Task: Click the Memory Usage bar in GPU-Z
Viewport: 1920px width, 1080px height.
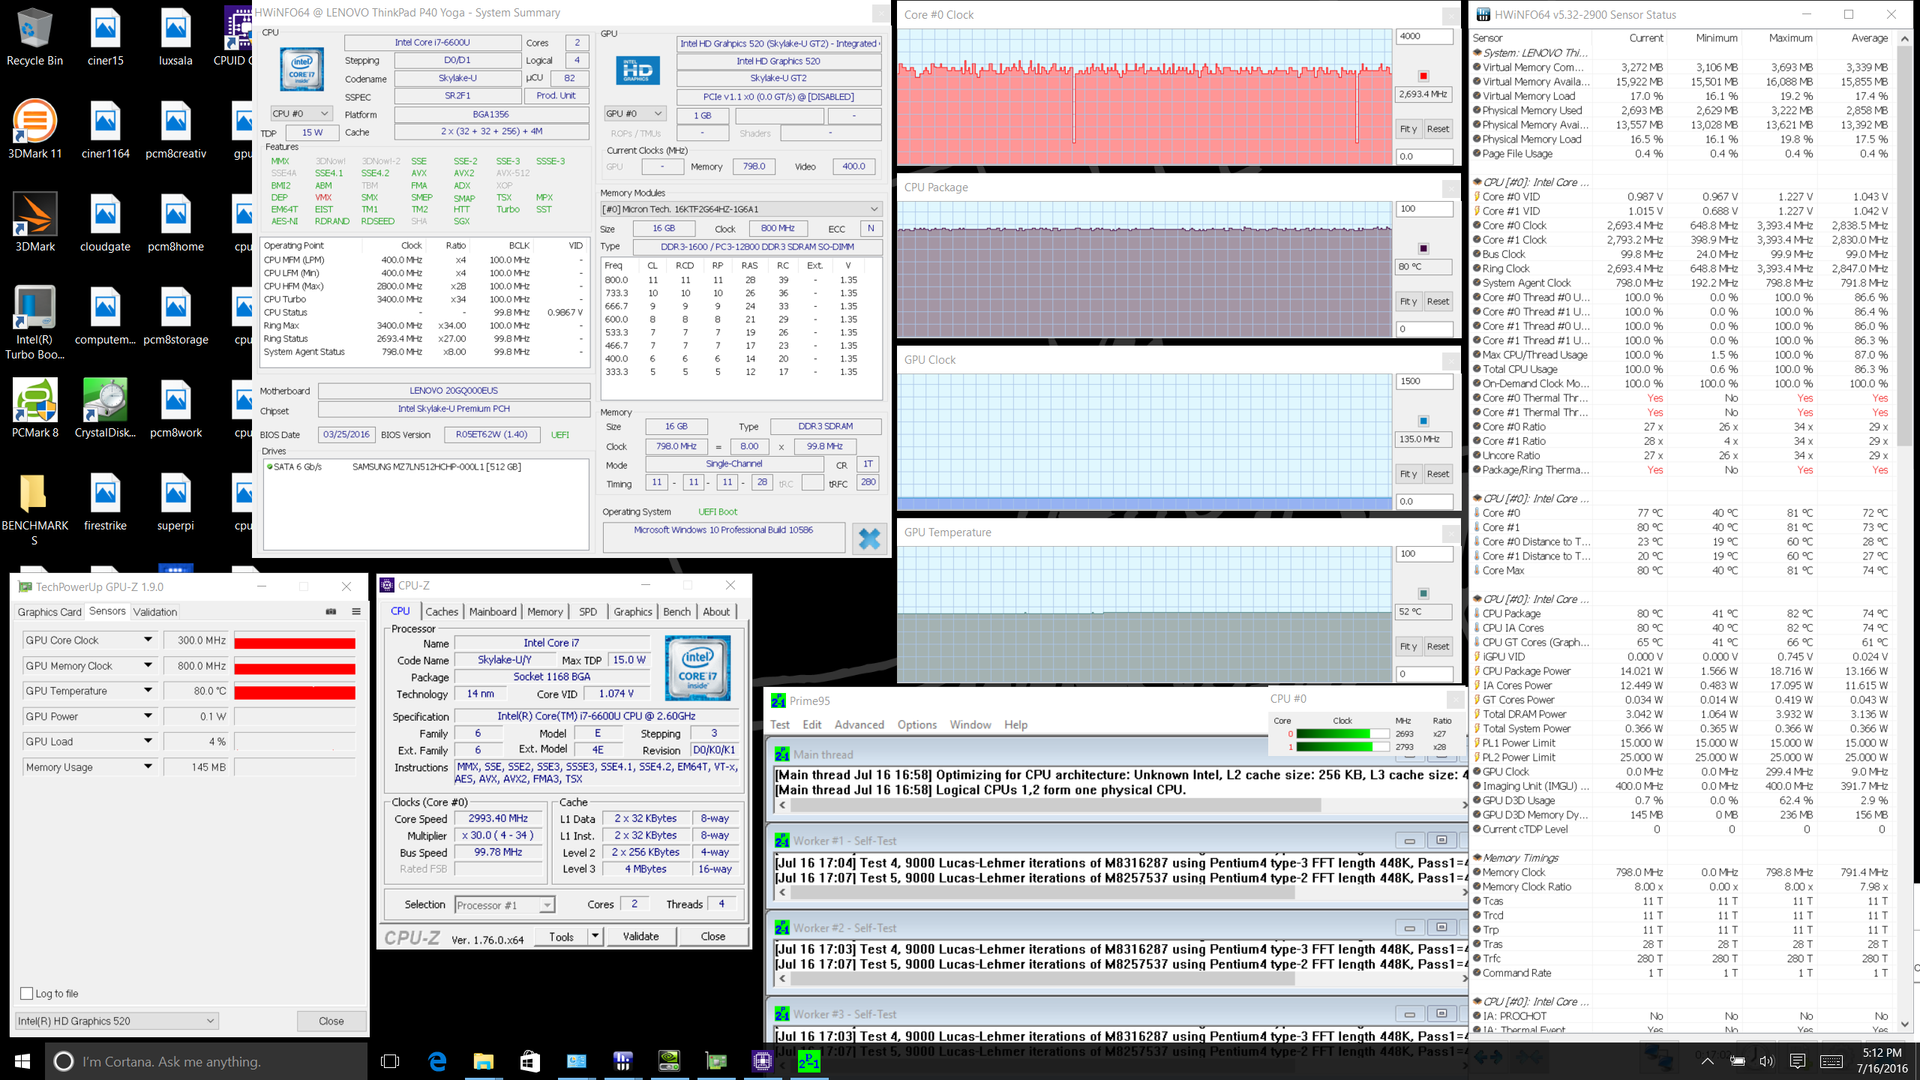Action: pyautogui.click(x=295, y=767)
